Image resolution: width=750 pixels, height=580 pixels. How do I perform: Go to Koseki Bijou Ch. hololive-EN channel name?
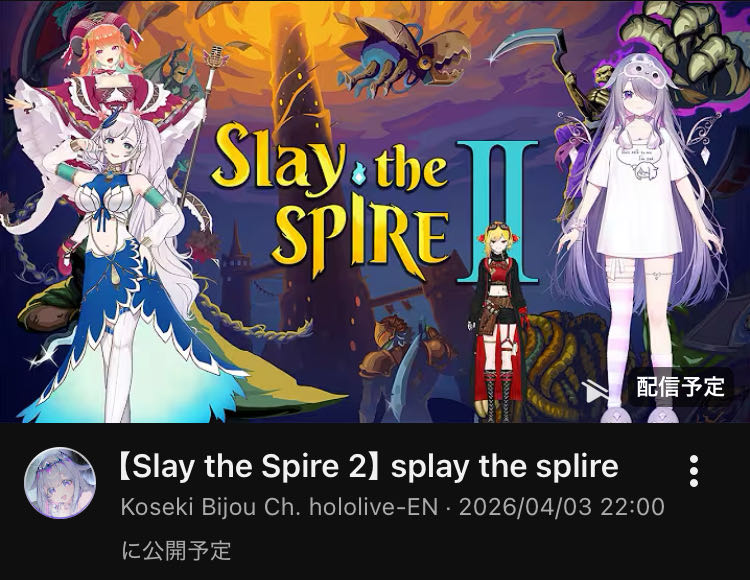click(x=279, y=507)
